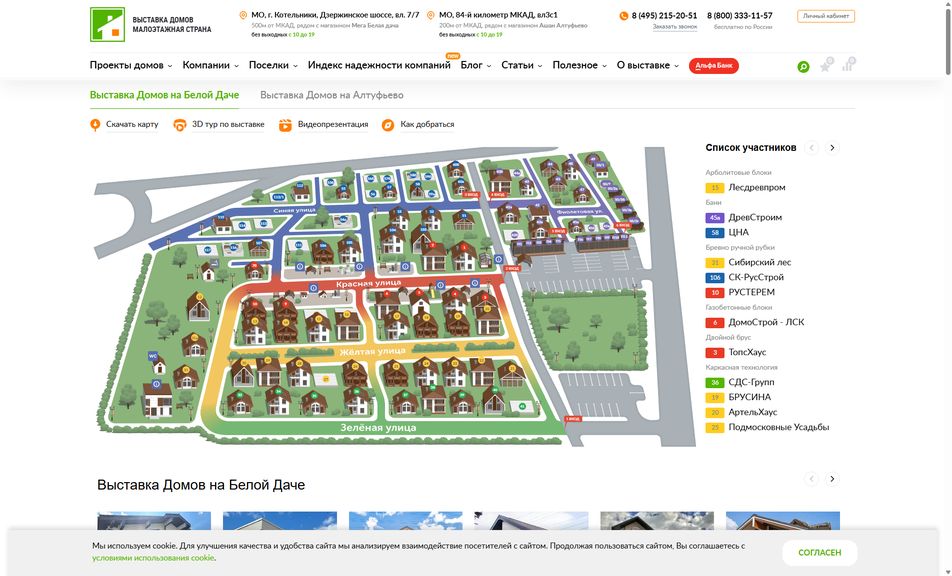The width and height of the screenshot is (952, 576).
Task: Expand the Поселки dropdown
Action: (273, 65)
